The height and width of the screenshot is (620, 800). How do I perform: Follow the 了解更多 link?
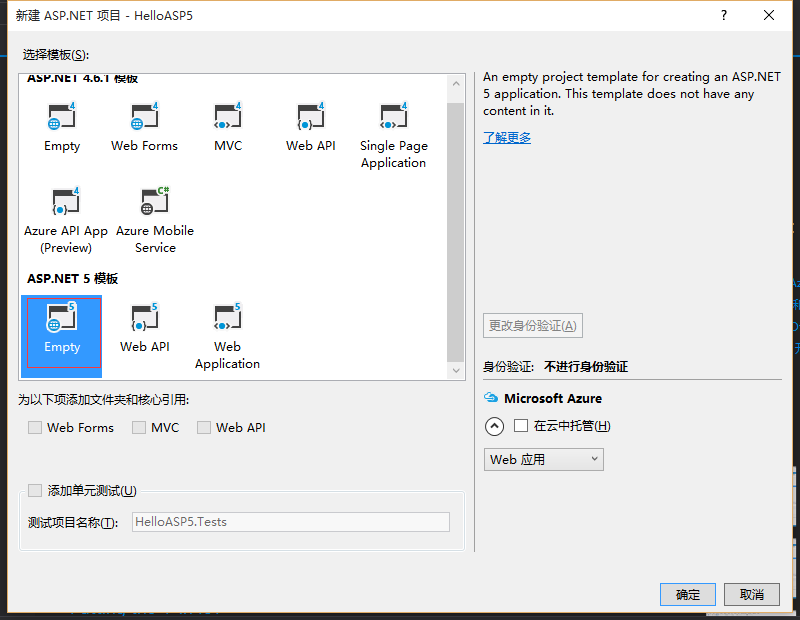[x=507, y=137]
